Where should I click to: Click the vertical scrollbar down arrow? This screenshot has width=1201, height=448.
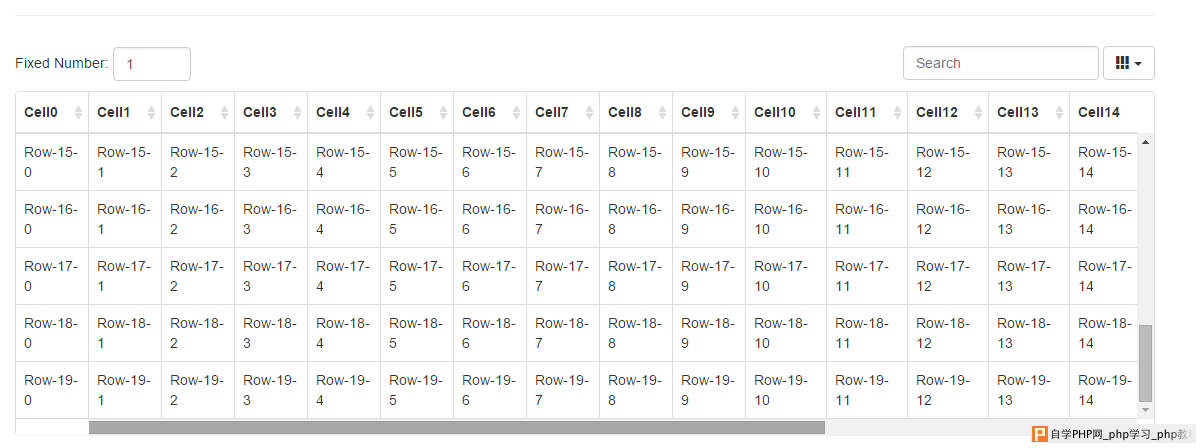(x=1146, y=410)
